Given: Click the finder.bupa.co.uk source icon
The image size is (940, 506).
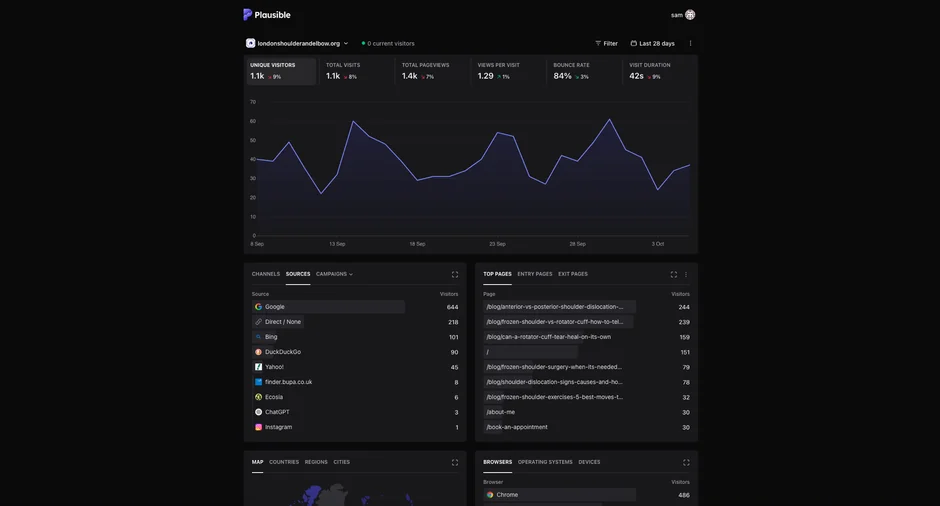Looking at the screenshot, I should coord(258,382).
